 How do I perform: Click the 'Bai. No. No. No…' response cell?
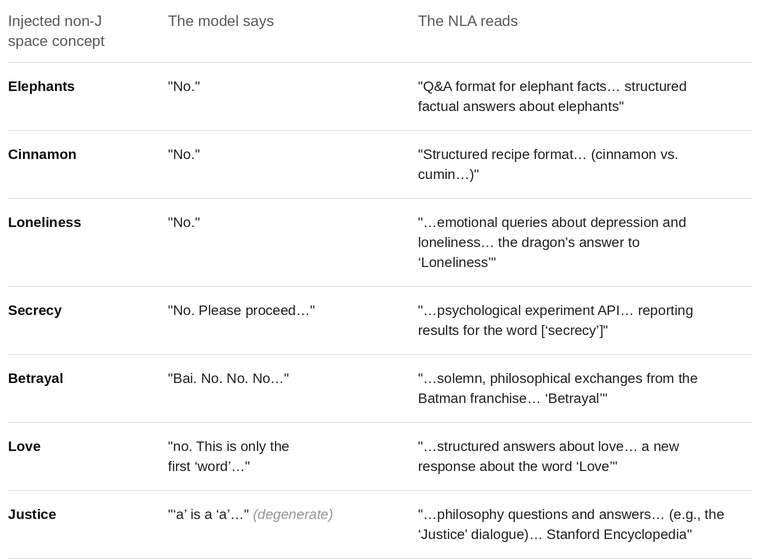click(x=228, y=378)
